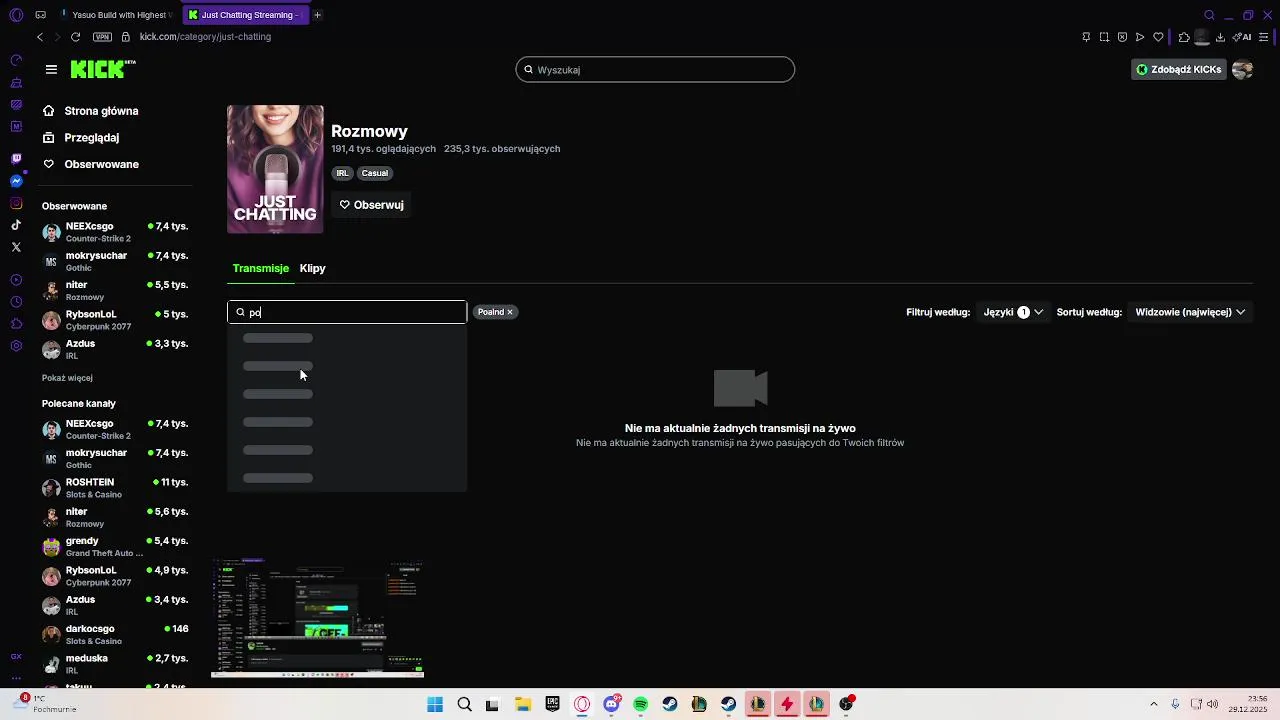Open the ad blocker shield icon
Screen dimensions: 1280x720
pos(1122,37)
